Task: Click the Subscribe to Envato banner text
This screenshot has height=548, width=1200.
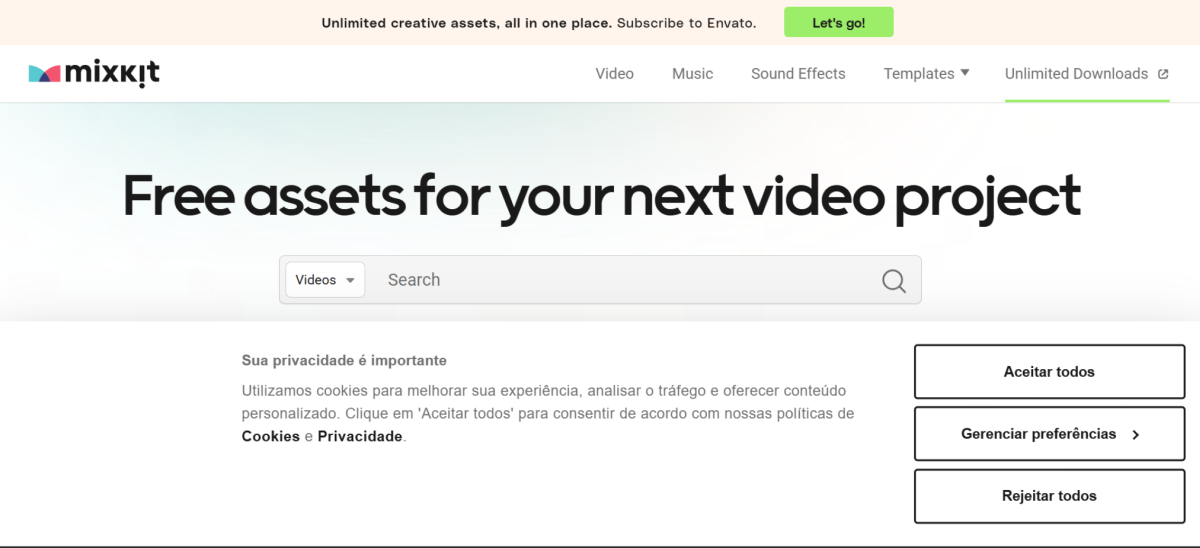Action: click(686, 22)
